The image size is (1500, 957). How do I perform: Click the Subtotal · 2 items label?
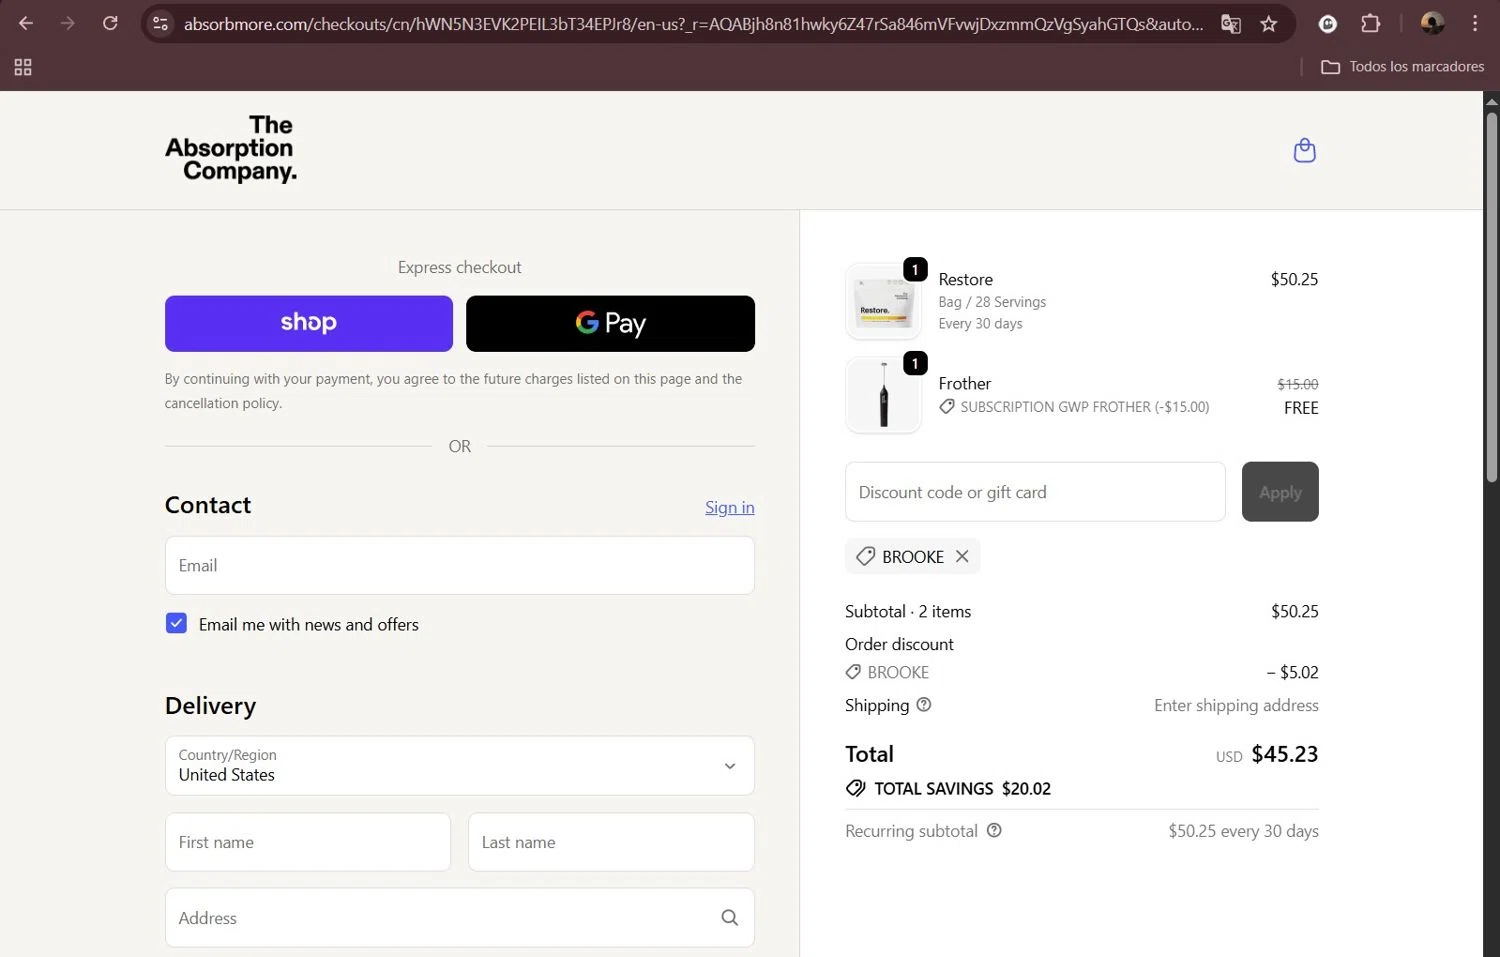click(x=908, y=611)
